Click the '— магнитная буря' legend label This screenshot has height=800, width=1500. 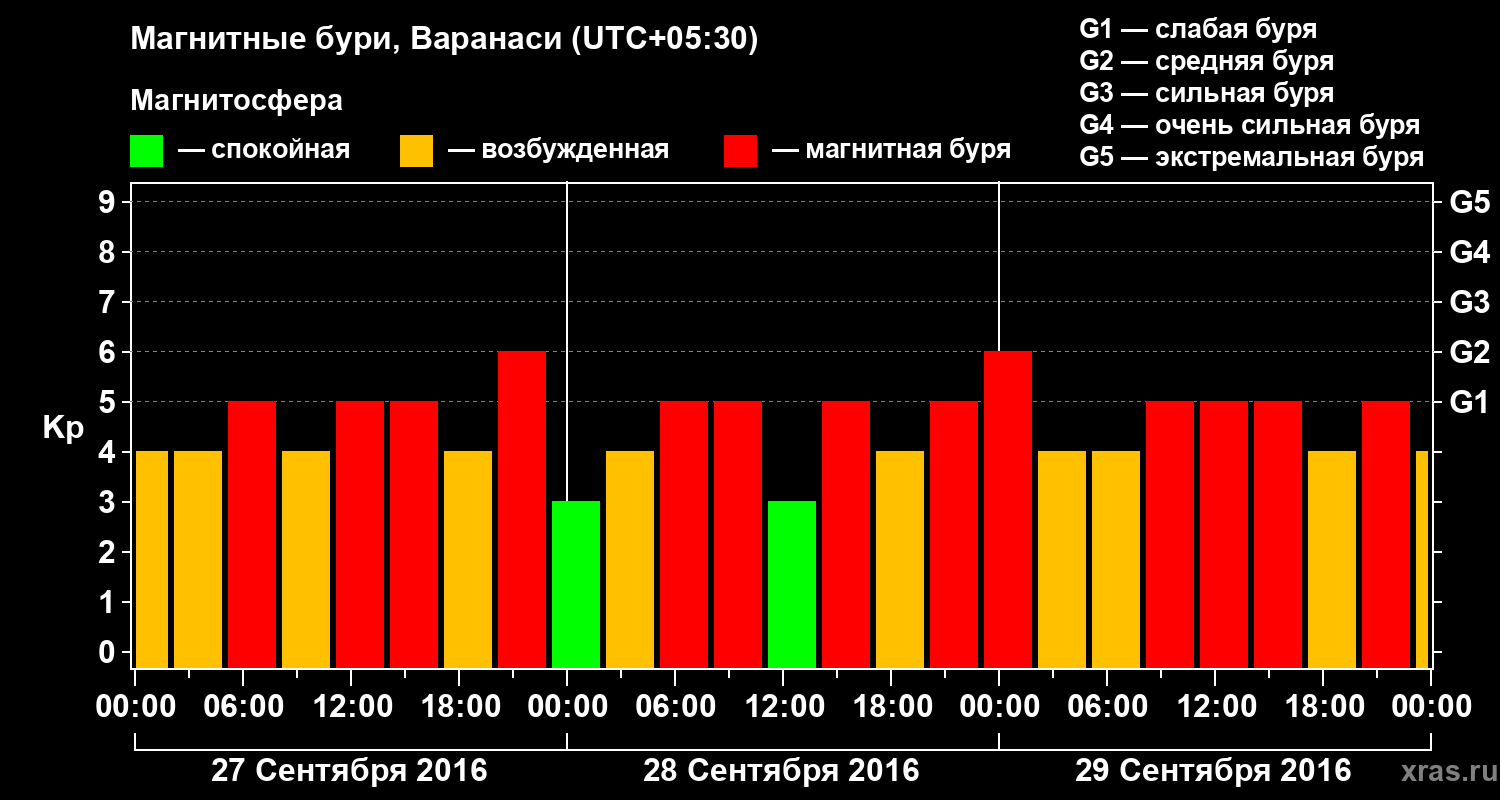(x=892, y=150)
